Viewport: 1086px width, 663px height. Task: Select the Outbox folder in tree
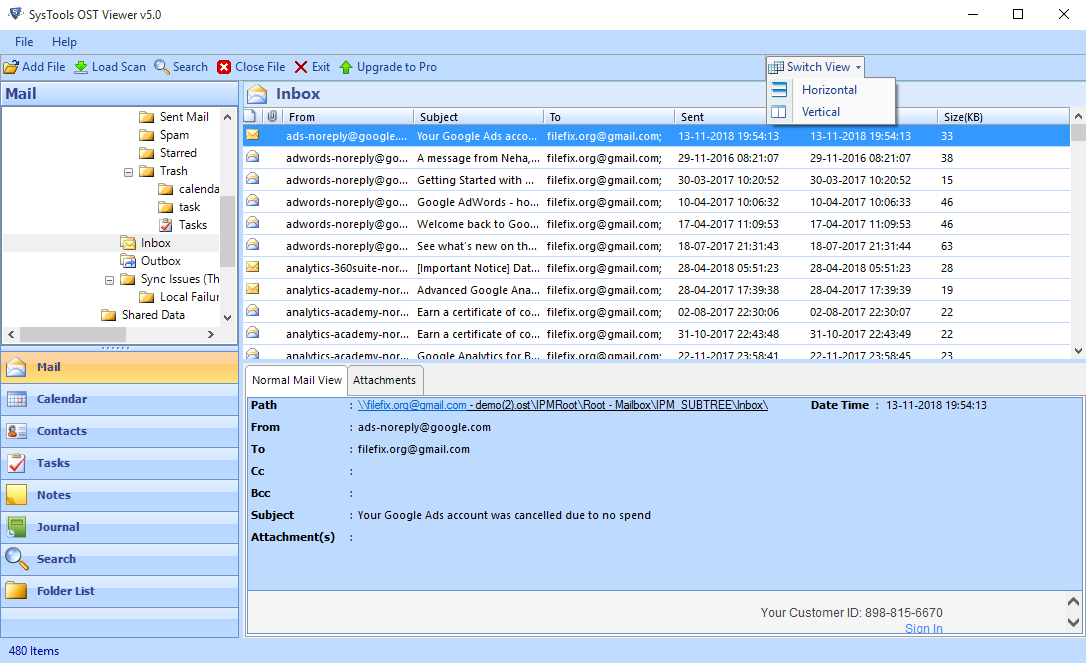(x=160, y=261)
